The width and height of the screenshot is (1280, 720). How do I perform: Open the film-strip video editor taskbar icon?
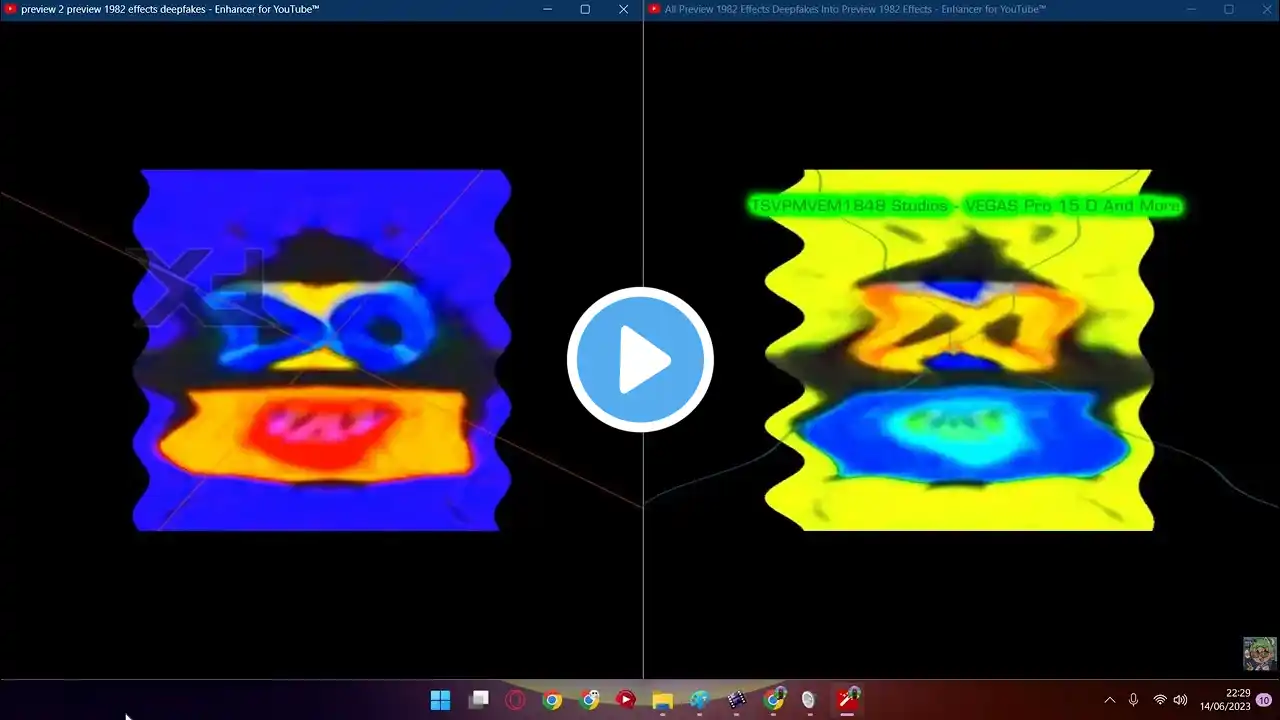(x=737, y=700)
